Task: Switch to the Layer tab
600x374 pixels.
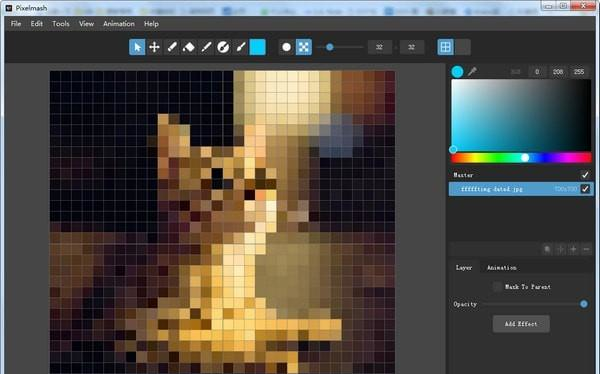Action: pos(464,268)
